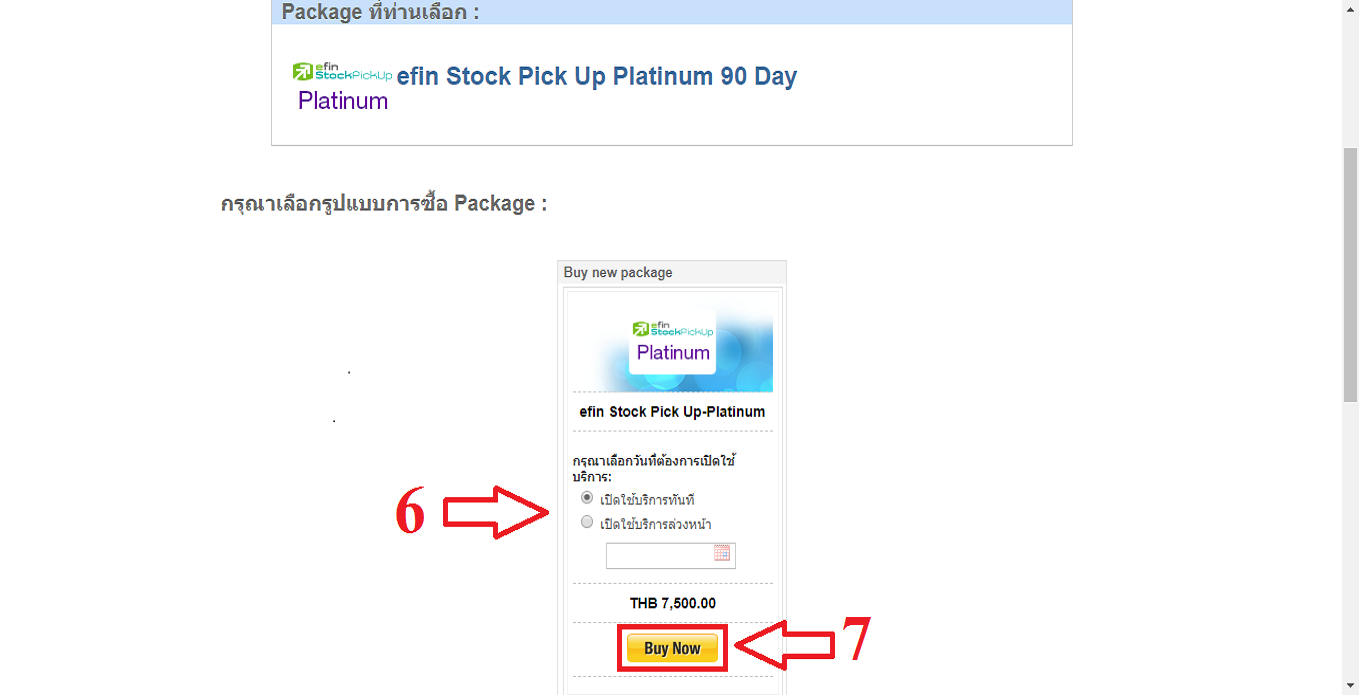Click efin Stock Pick Up Platinum 90 Day title

click(597, 77)
